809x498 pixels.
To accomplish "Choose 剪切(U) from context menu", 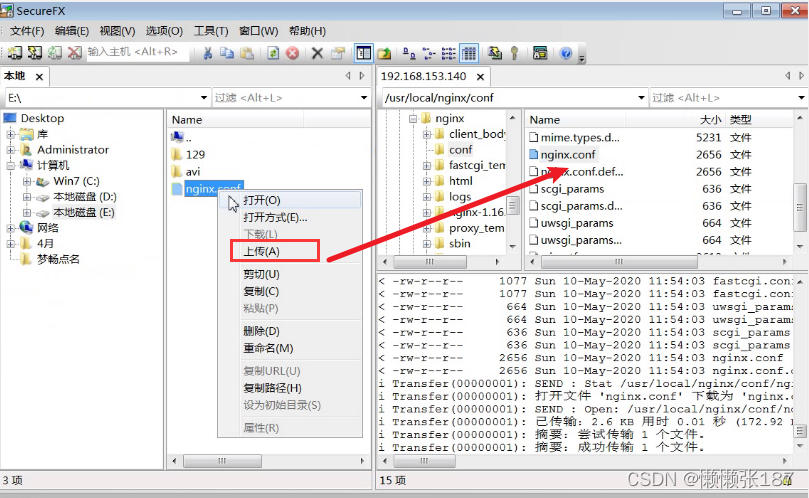I will click(290, 274).
